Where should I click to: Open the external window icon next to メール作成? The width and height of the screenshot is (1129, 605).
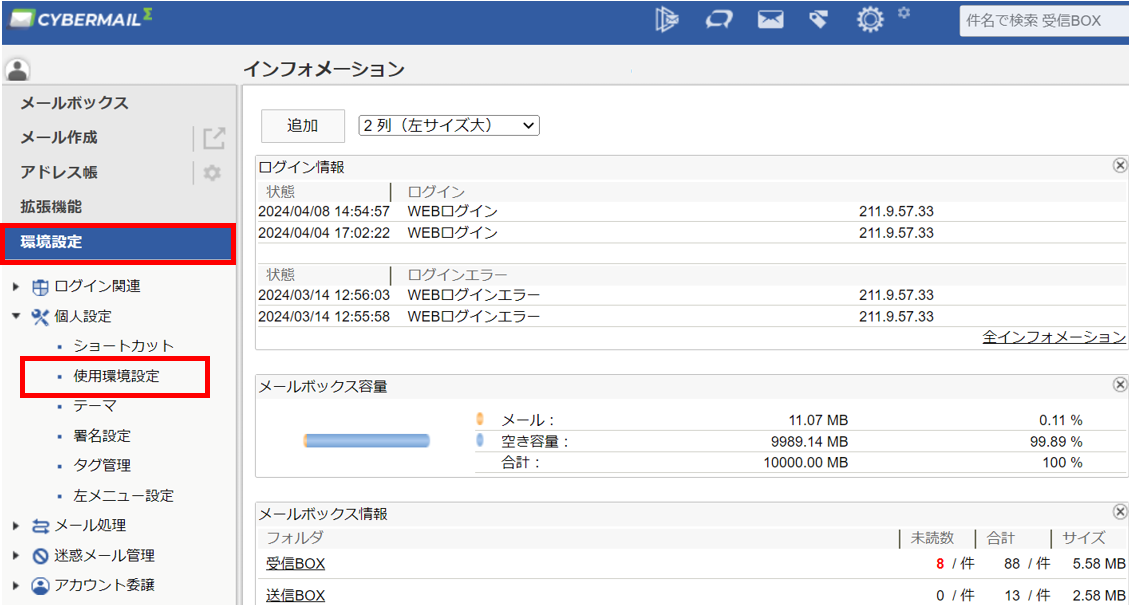click(212, 138)
